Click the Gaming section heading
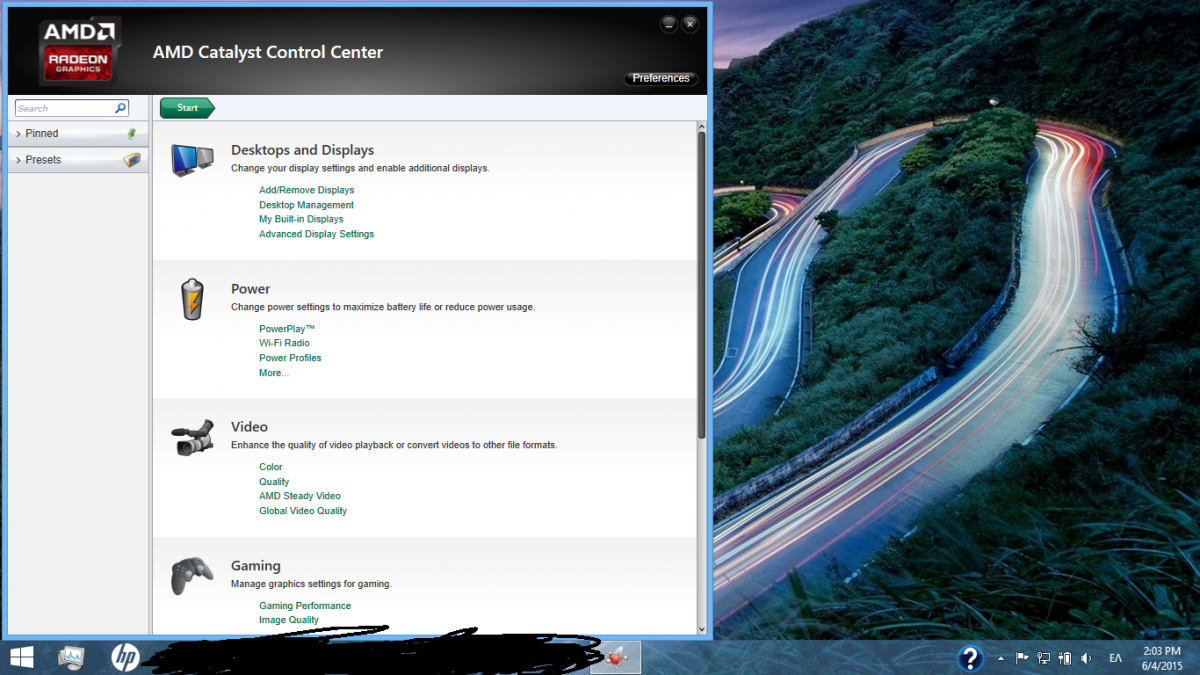This screenshot has width=1200, height=675. [255, 566]
